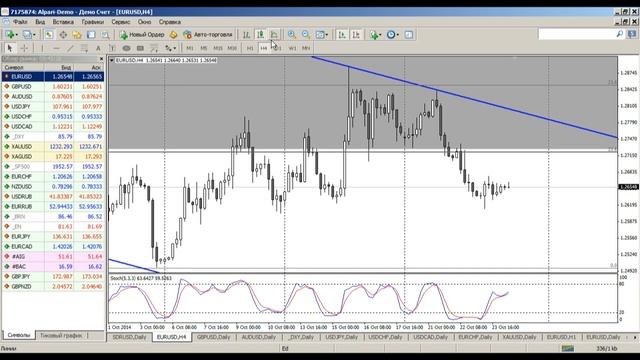The height and width of the screenshot is (360, 640).
Task: Click the Zoom In magnifier icon
Action: click(291, 35)
